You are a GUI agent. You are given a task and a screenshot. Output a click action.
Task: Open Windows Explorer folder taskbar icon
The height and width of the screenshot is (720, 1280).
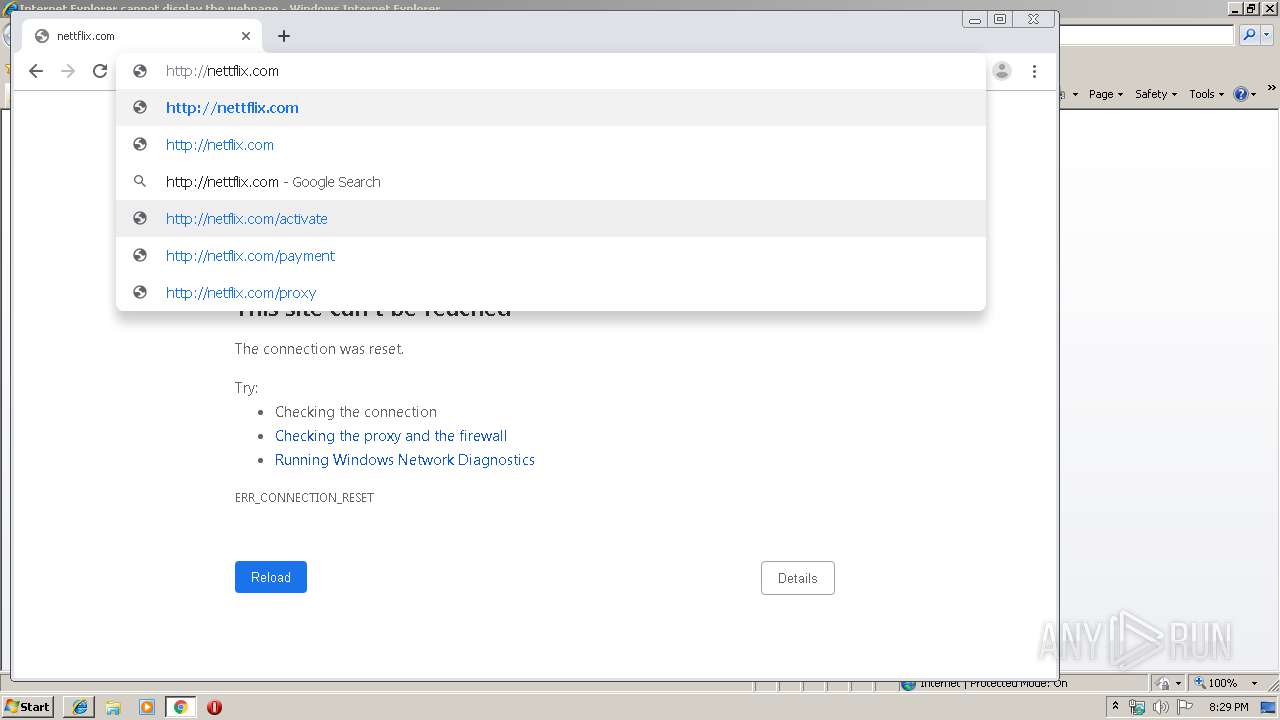113,707
